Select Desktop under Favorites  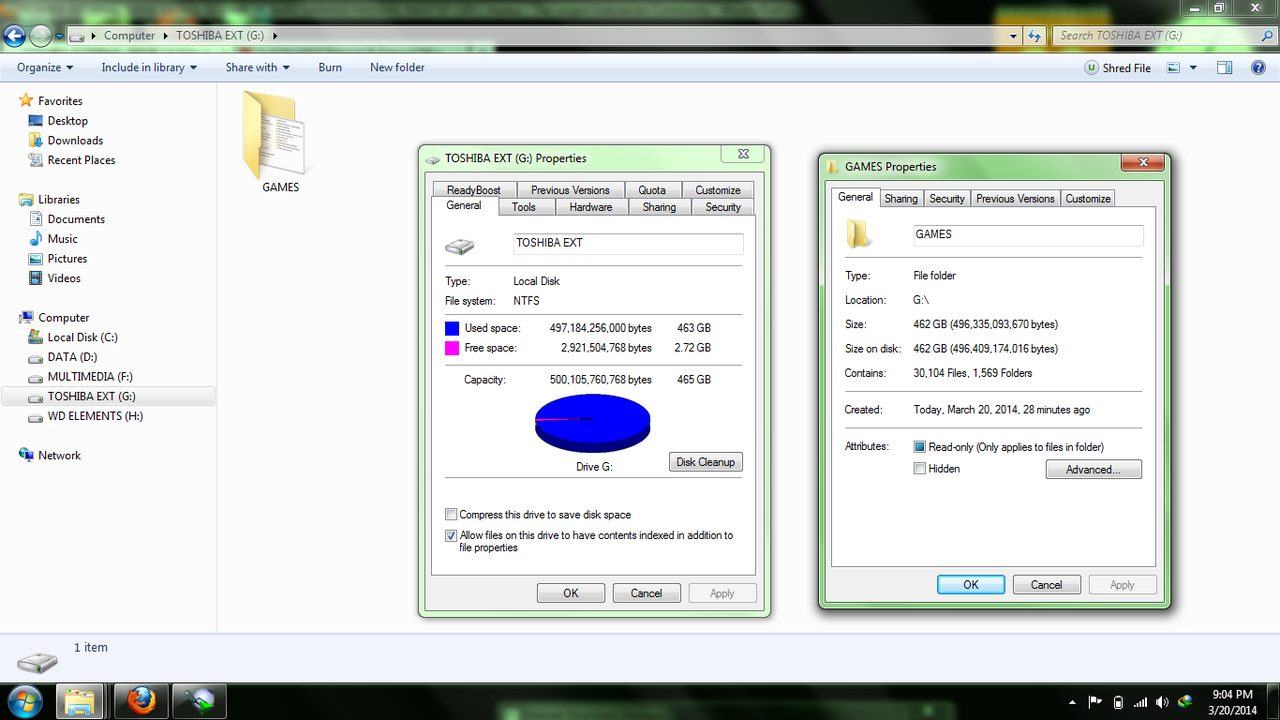click(x=67, y=121)
